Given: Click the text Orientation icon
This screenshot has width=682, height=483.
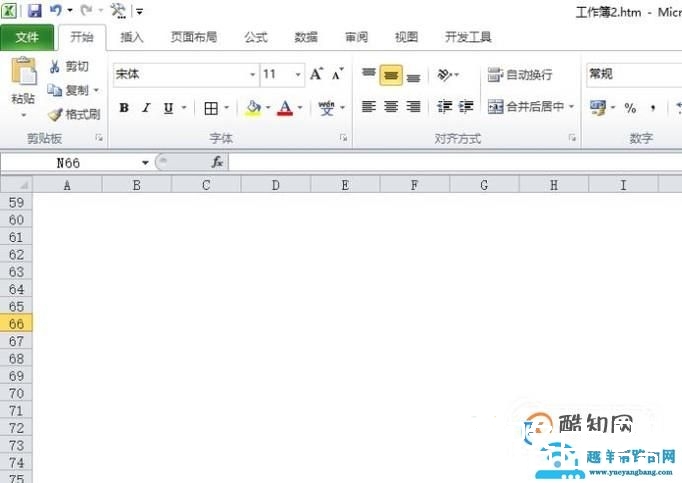Looking at the screenshot, I should tap(444, 75).
